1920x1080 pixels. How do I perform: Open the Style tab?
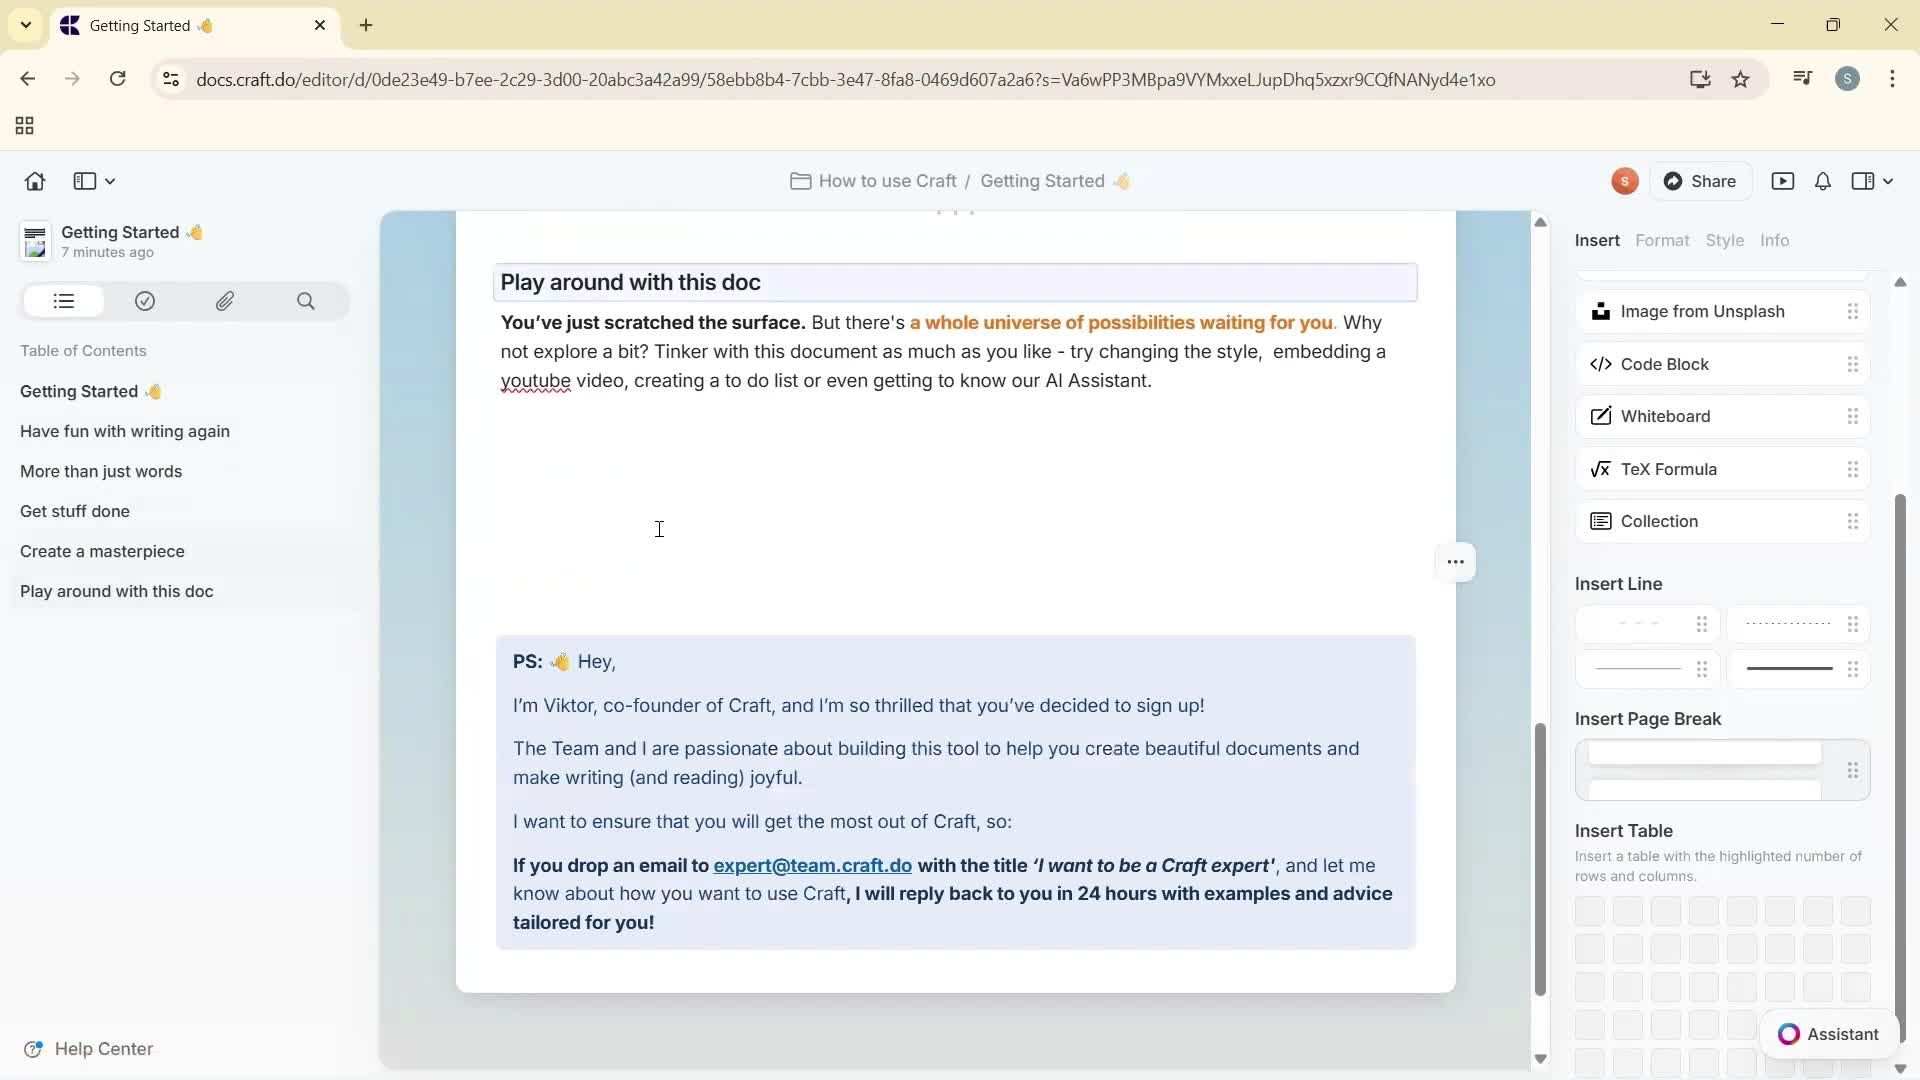[x=1726, y=240]
